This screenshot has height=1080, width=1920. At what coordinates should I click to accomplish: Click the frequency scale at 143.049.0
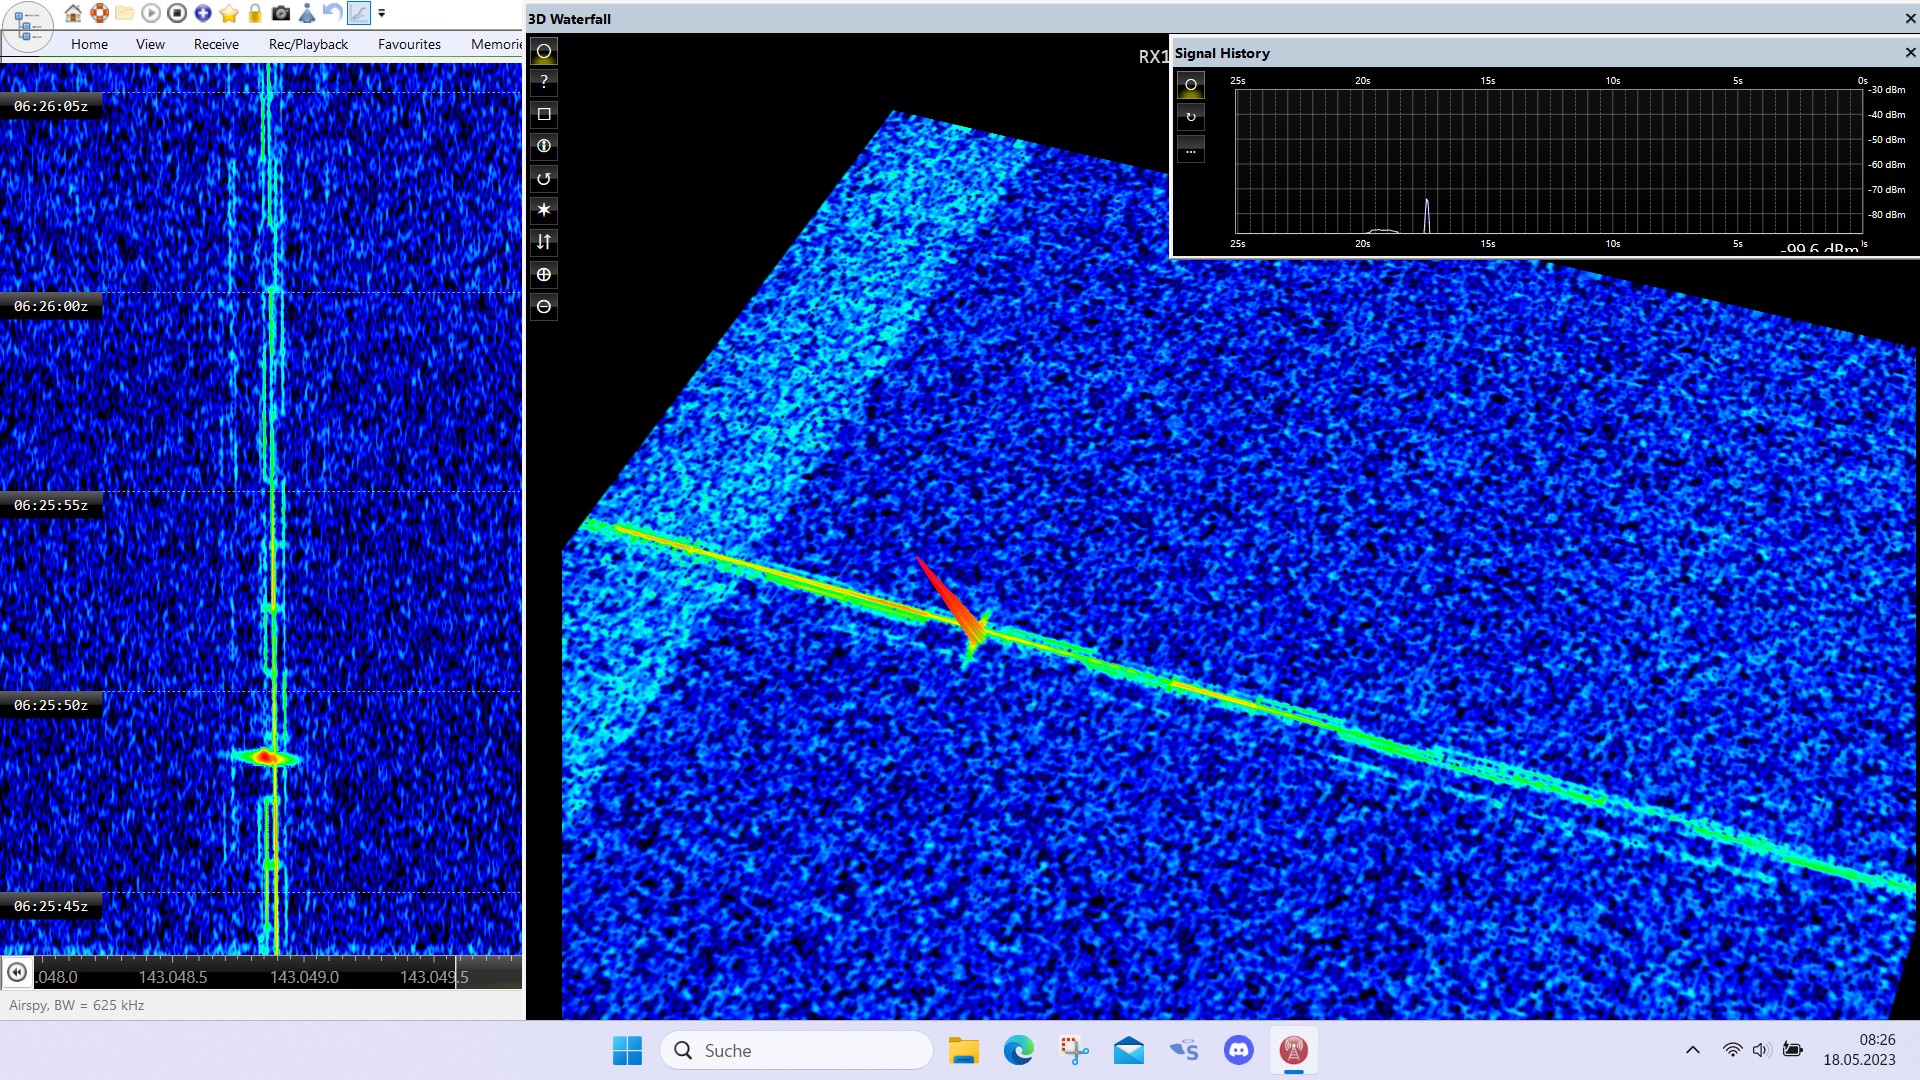[304, 977]
